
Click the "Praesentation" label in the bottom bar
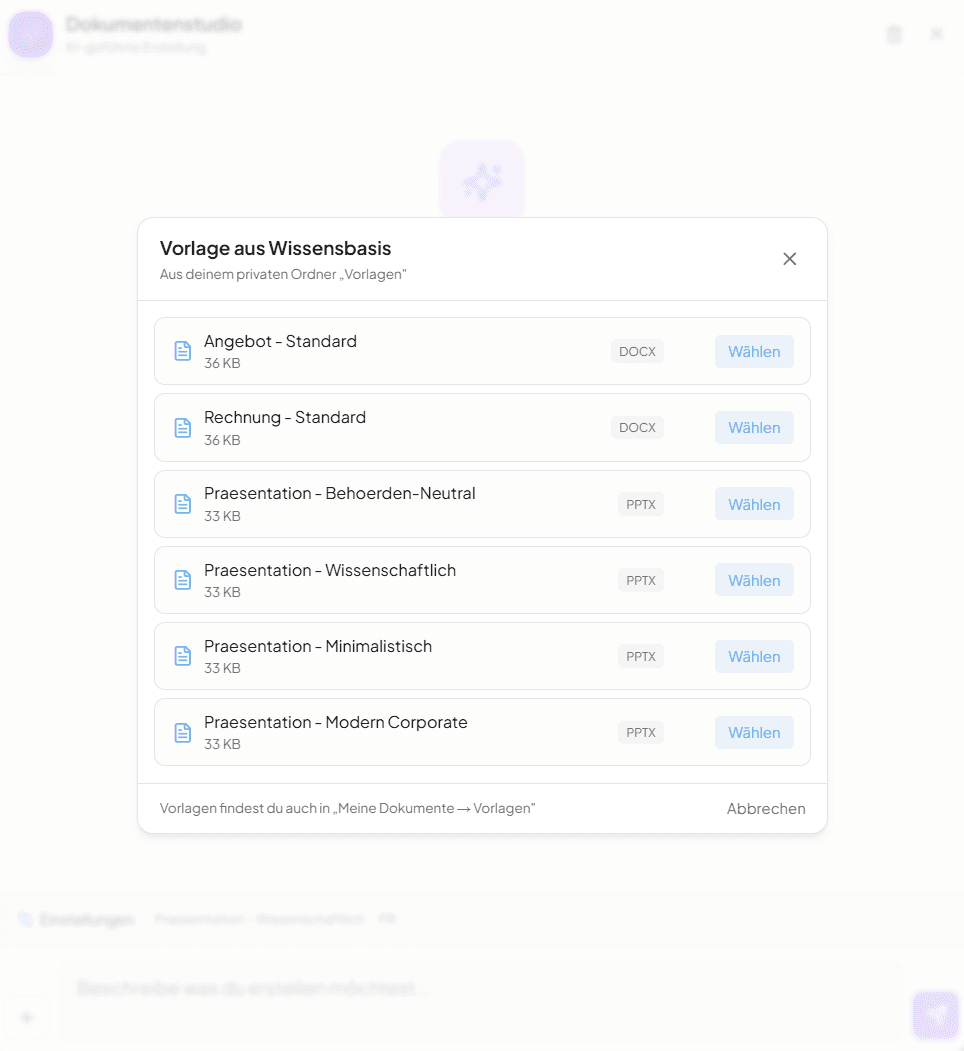(199, 918)
